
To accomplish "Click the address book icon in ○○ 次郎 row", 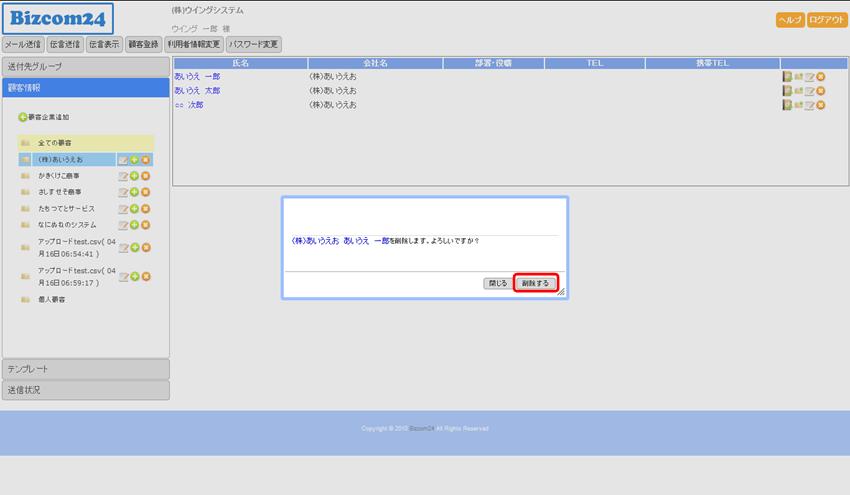I will 787,105.
